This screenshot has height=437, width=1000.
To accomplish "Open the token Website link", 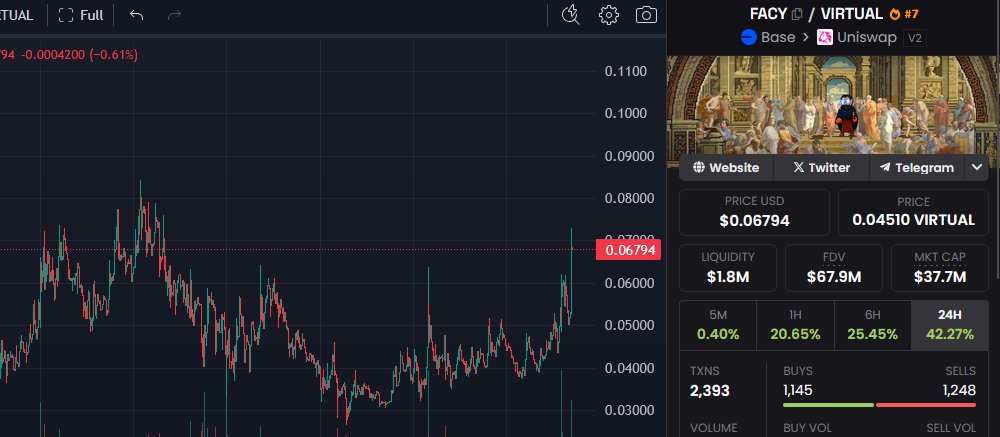I will click(x=726, y=168).
